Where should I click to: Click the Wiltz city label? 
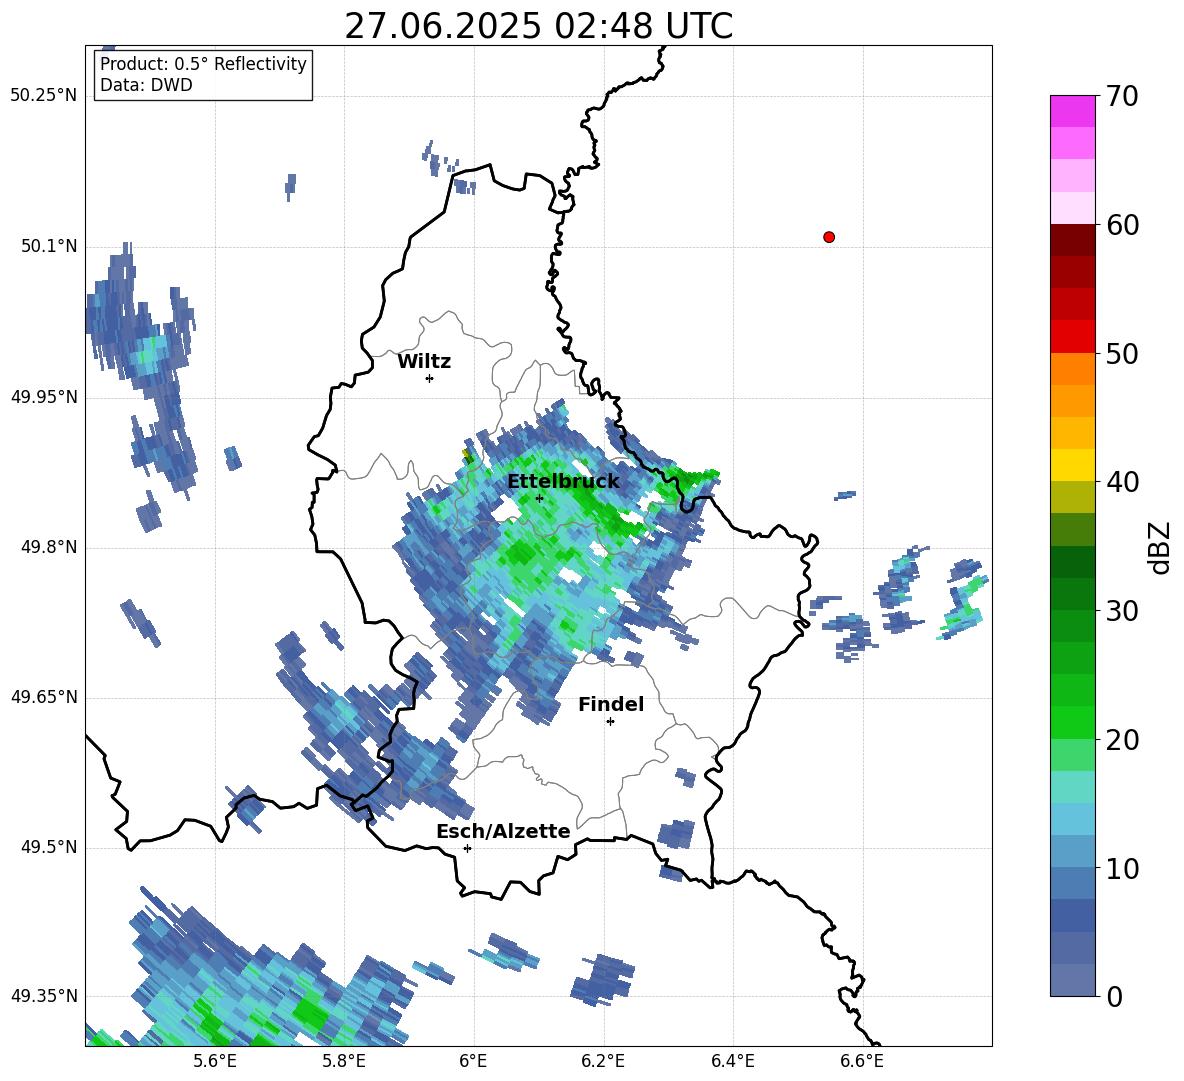424,362
